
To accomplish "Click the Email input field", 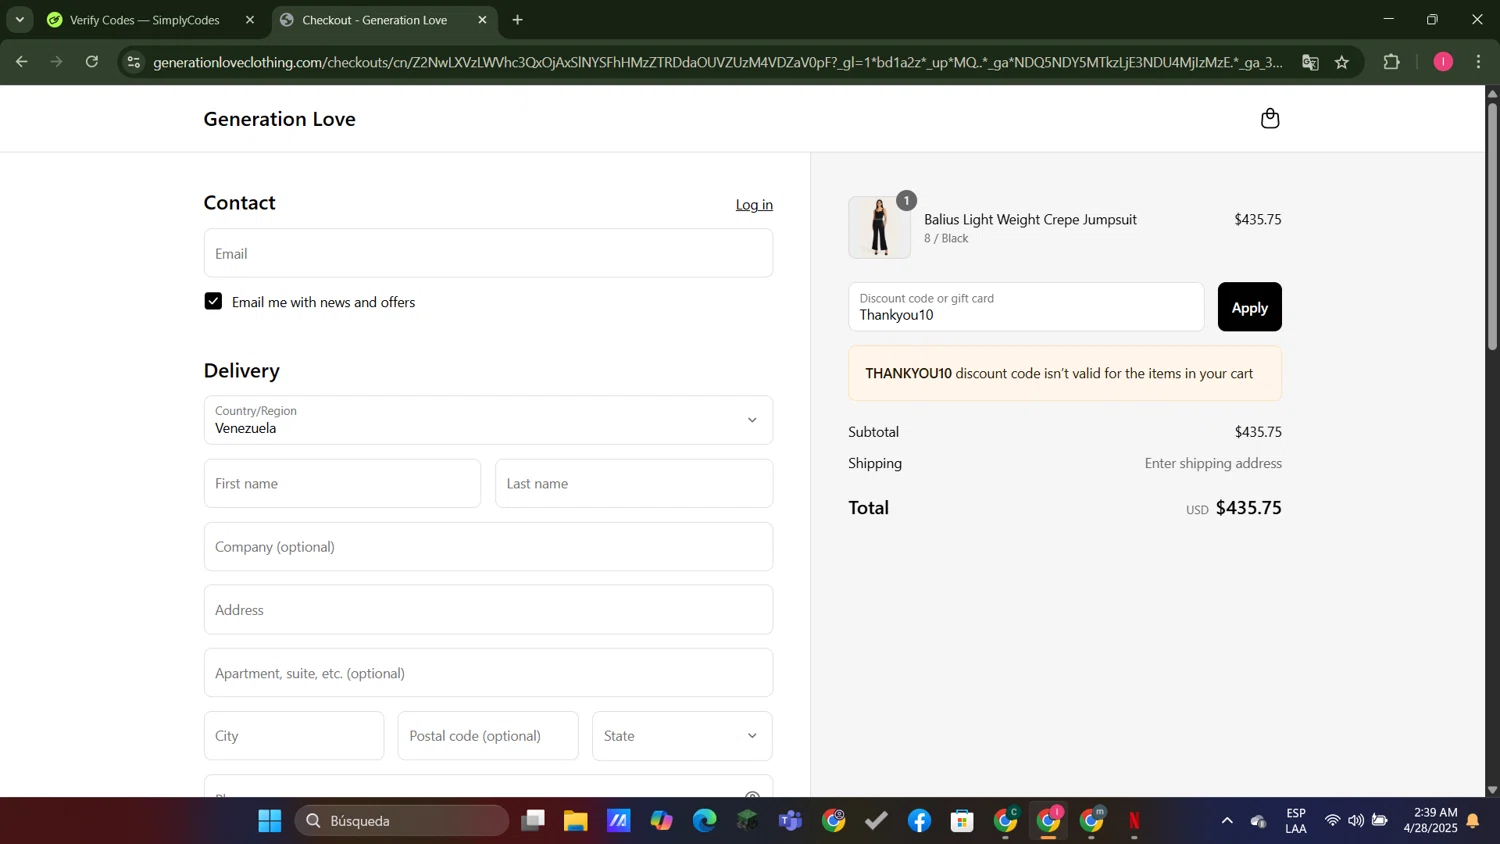I will click(x=488, y=254).
